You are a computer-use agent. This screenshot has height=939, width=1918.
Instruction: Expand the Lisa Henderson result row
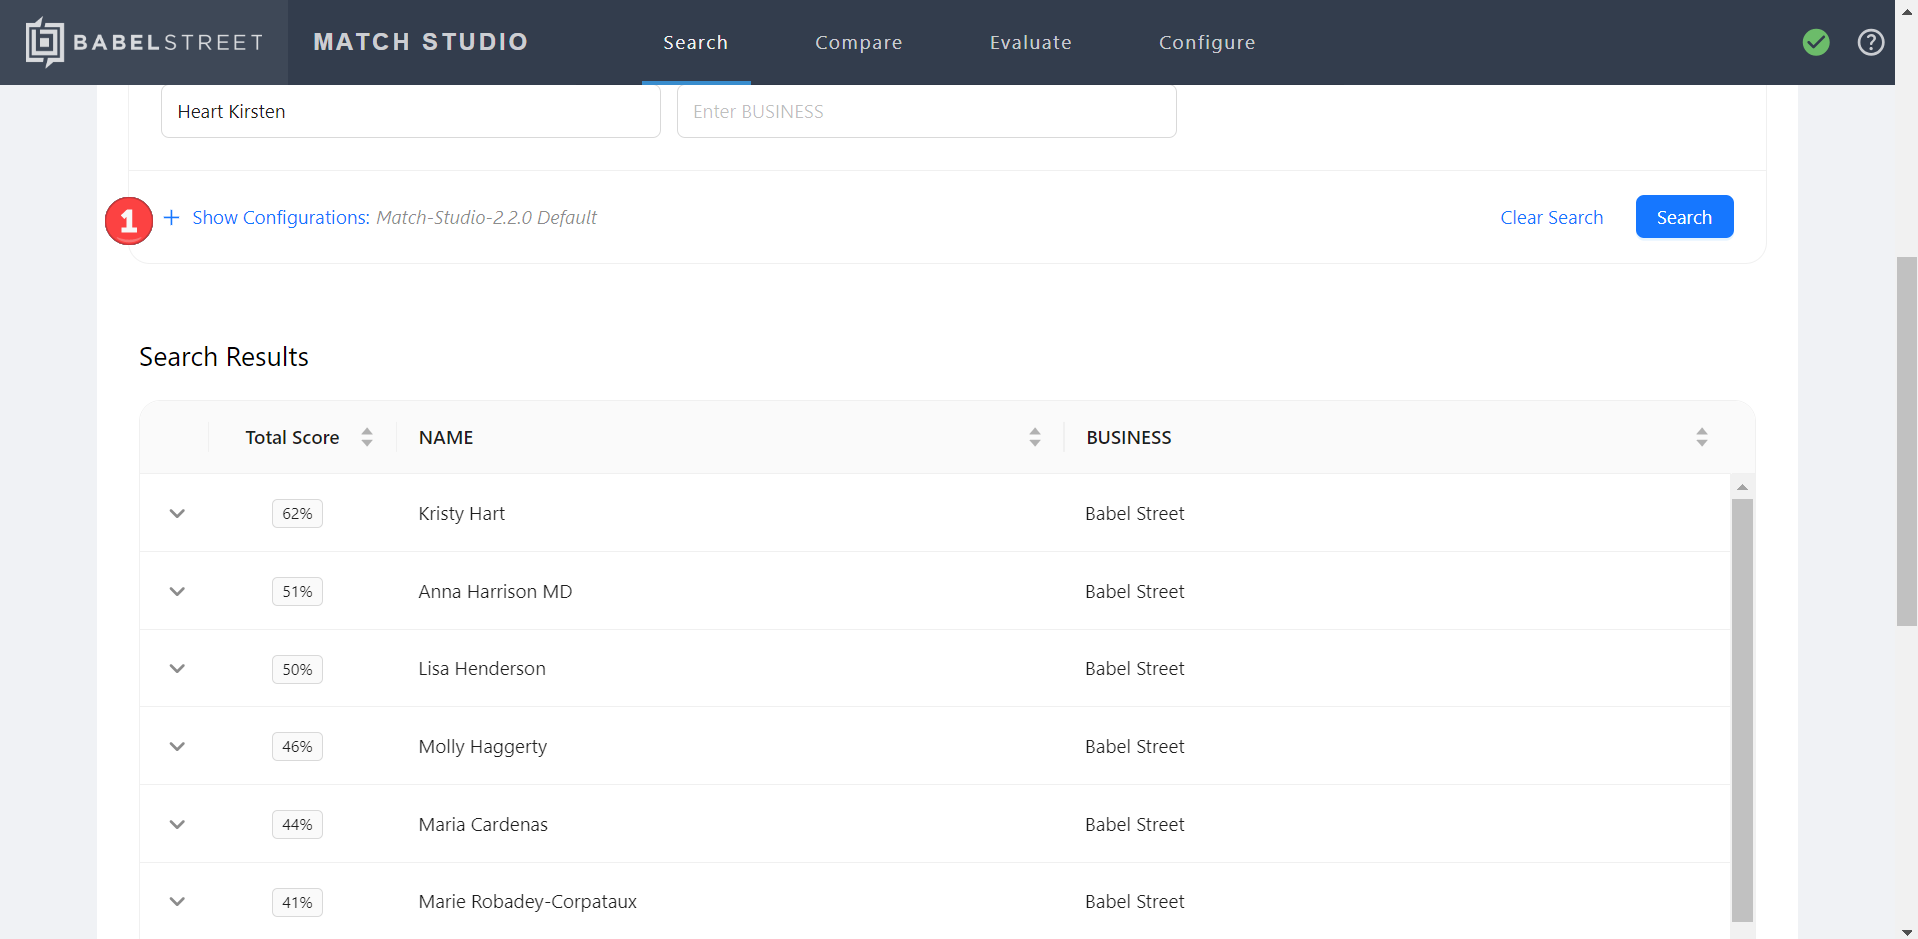click(x=177, y=668)
